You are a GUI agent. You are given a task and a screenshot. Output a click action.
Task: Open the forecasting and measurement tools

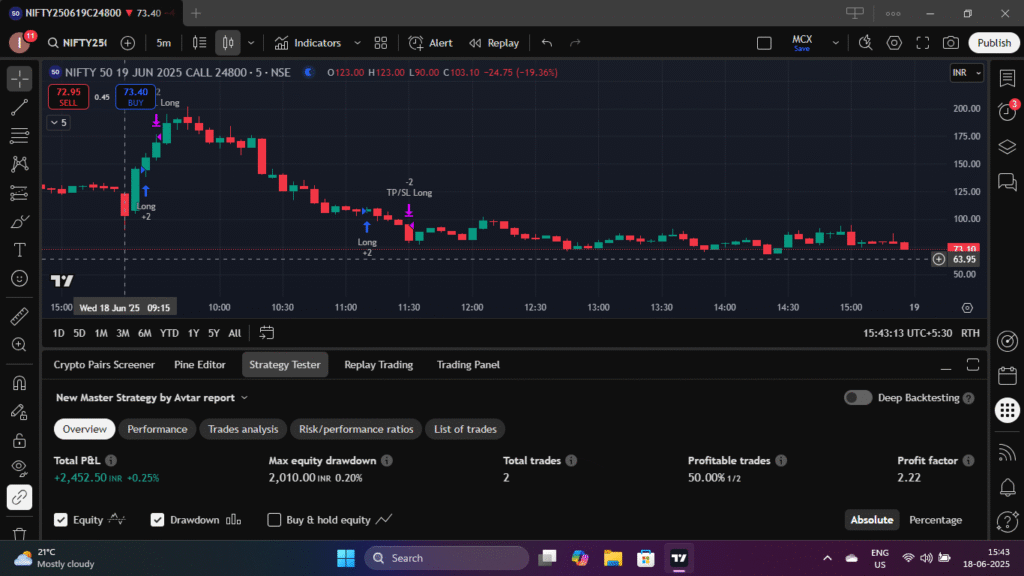pyautogui.click(x=20, y=193)
